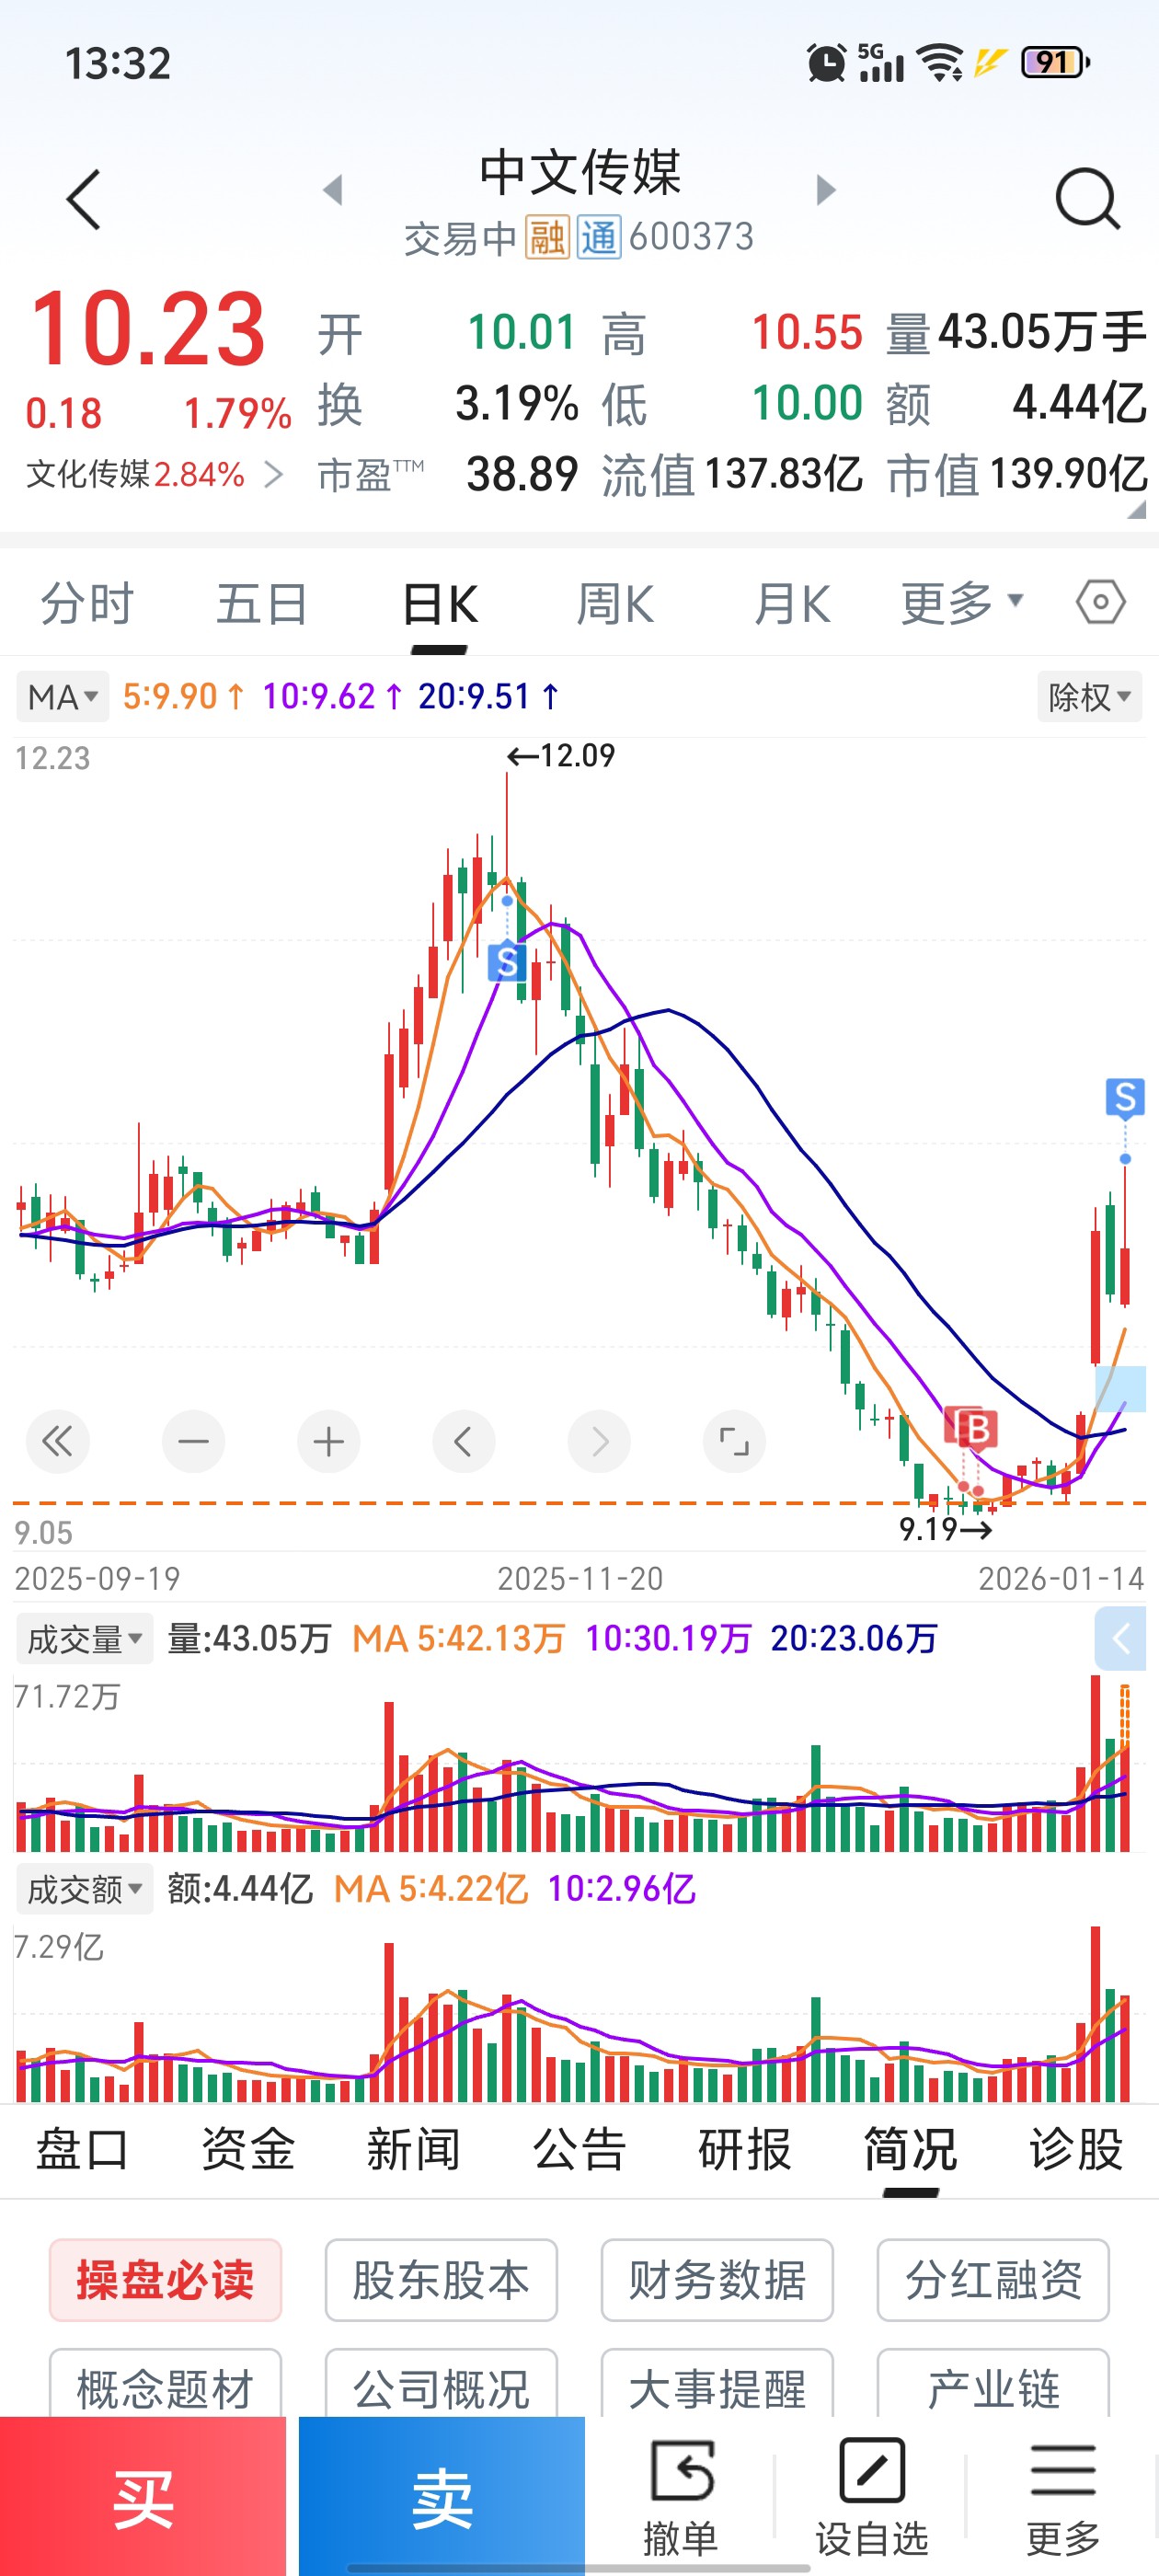Open the 诊股 tab
The width and height of the screenshot is (1159, 2576).
tap(1076, 2148)
